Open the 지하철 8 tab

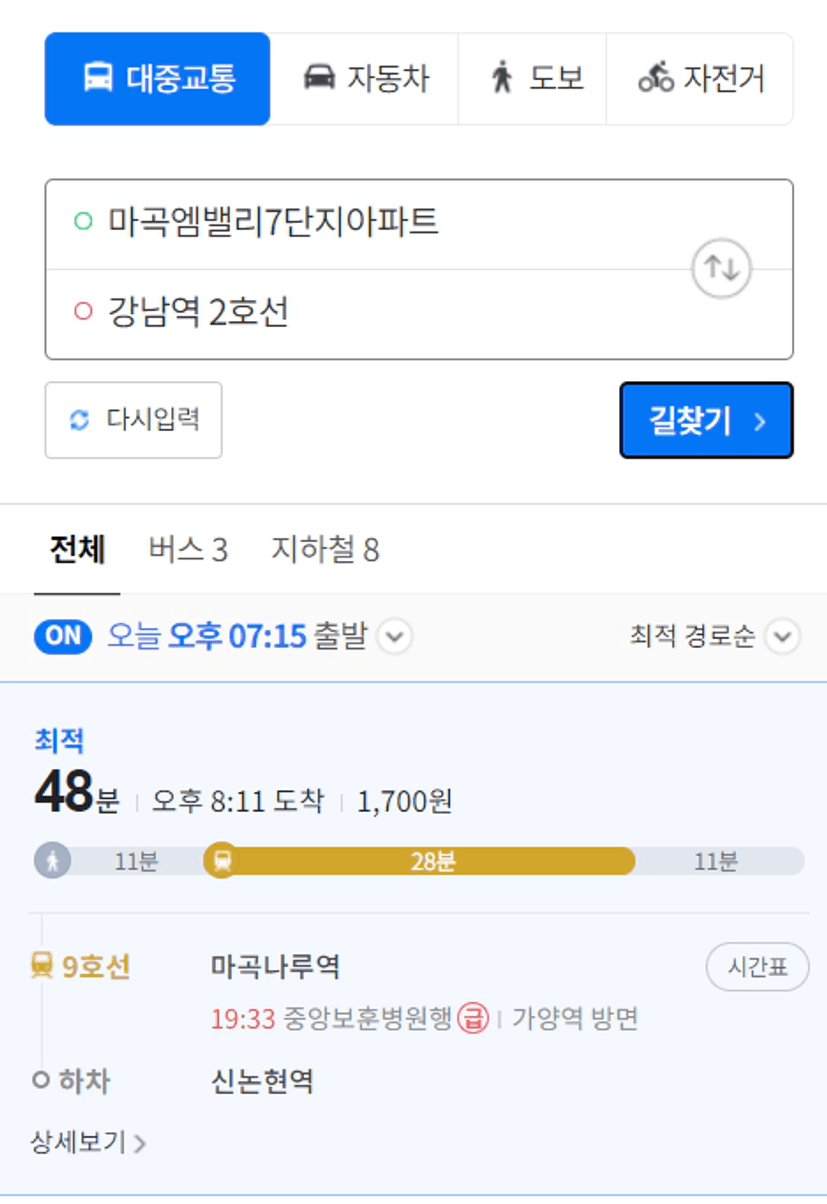[325, 549]
